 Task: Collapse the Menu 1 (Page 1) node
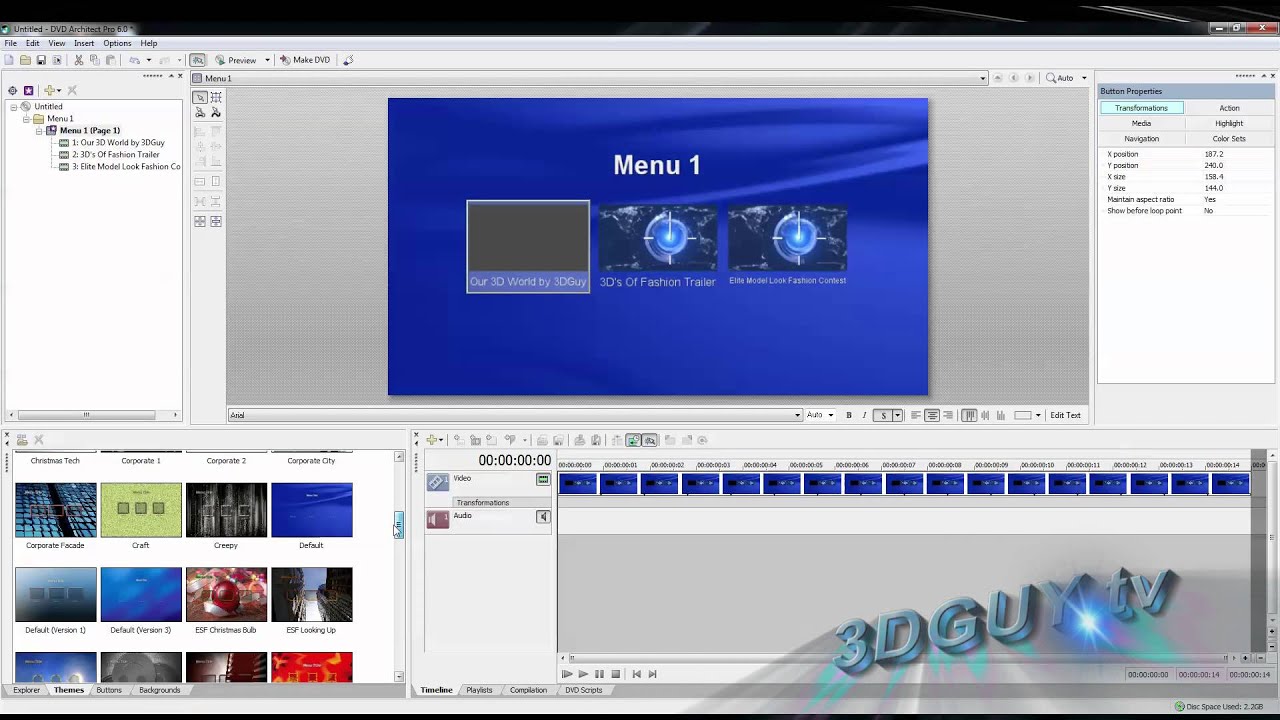click(x=39, y=130)
